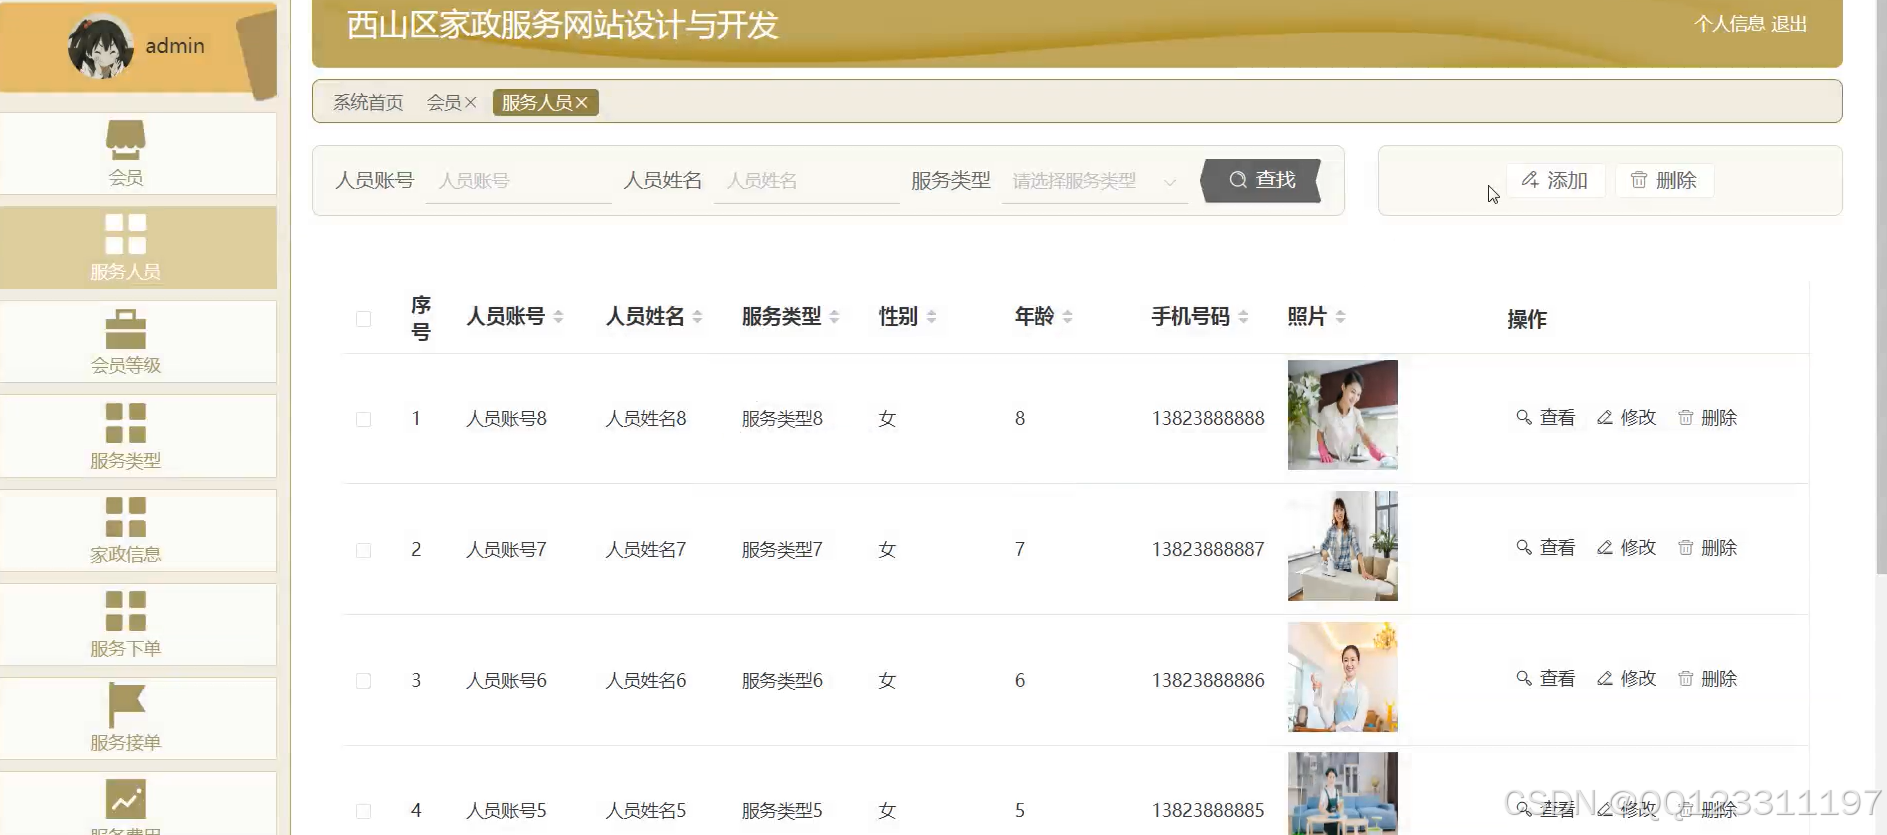Viewport: 1887px width, 835px height.
Task: Open the 服务类型 grid icon
Action: pos(126,423)
